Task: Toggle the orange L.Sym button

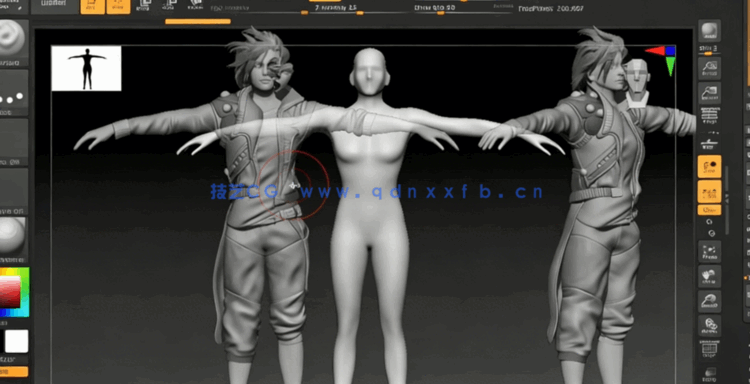Action: point(709,192)
